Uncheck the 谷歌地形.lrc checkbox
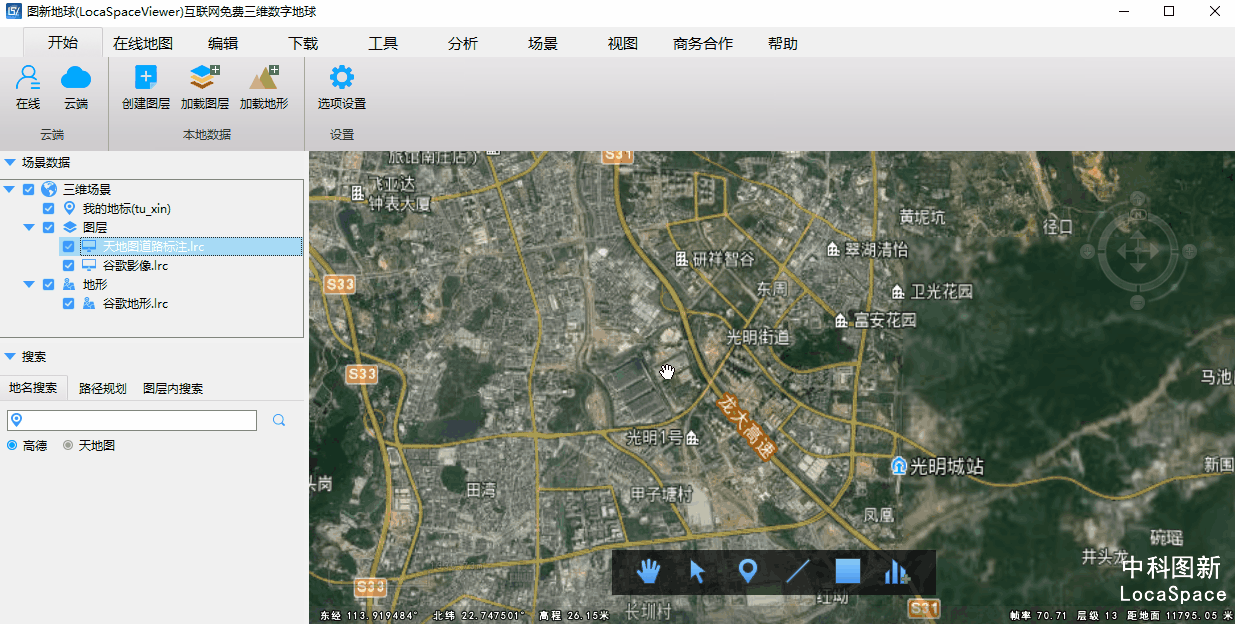The width and height of the screenshot is (1235, 624). point(69,303)
